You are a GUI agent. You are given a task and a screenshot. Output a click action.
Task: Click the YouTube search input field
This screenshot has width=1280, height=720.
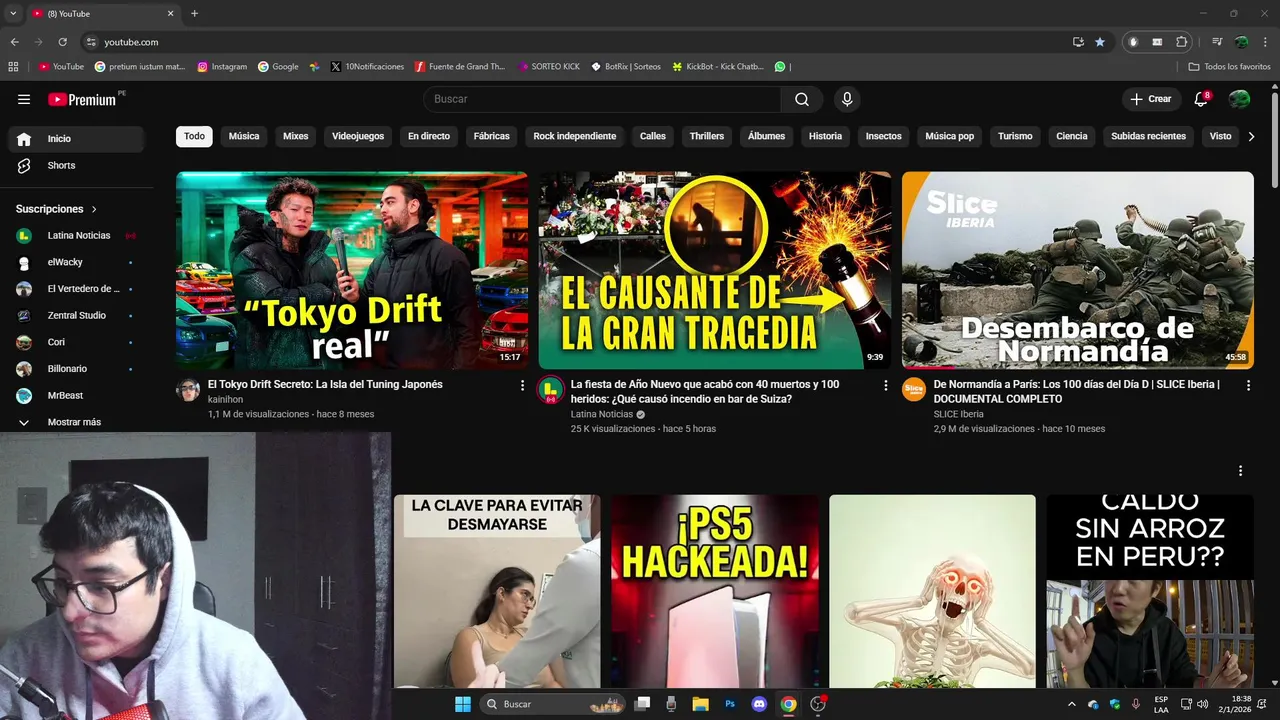[602, 99]
